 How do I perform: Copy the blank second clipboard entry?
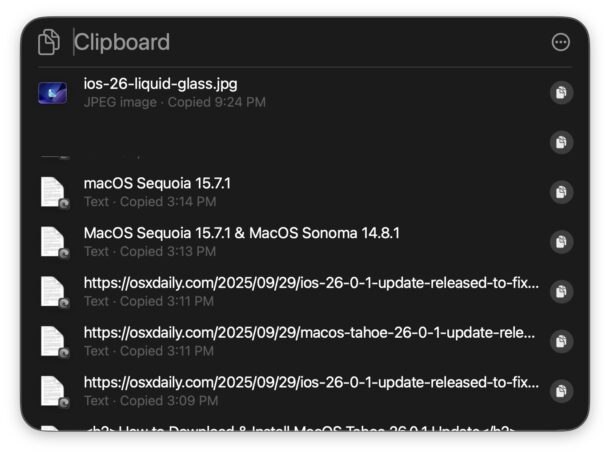(x=561, y=142)
